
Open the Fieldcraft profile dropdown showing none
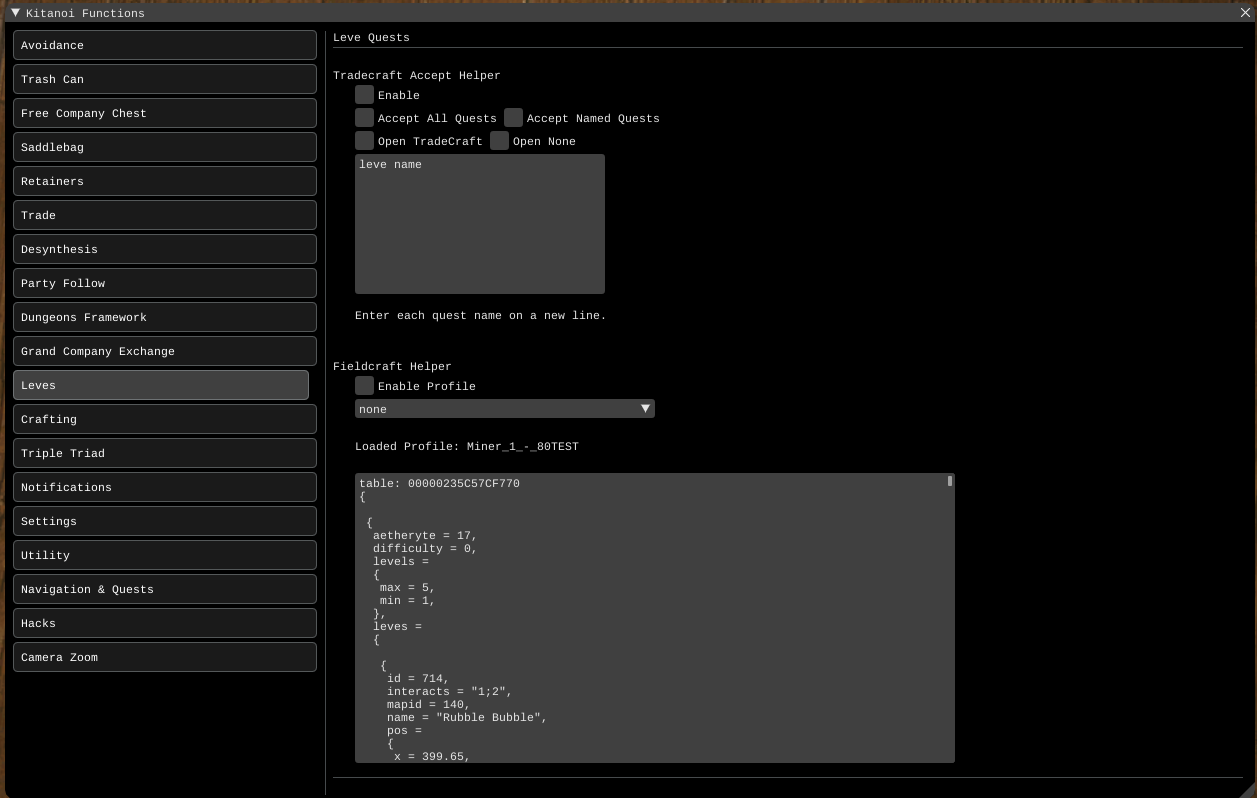pyautogui.click(x=504, y=409)
